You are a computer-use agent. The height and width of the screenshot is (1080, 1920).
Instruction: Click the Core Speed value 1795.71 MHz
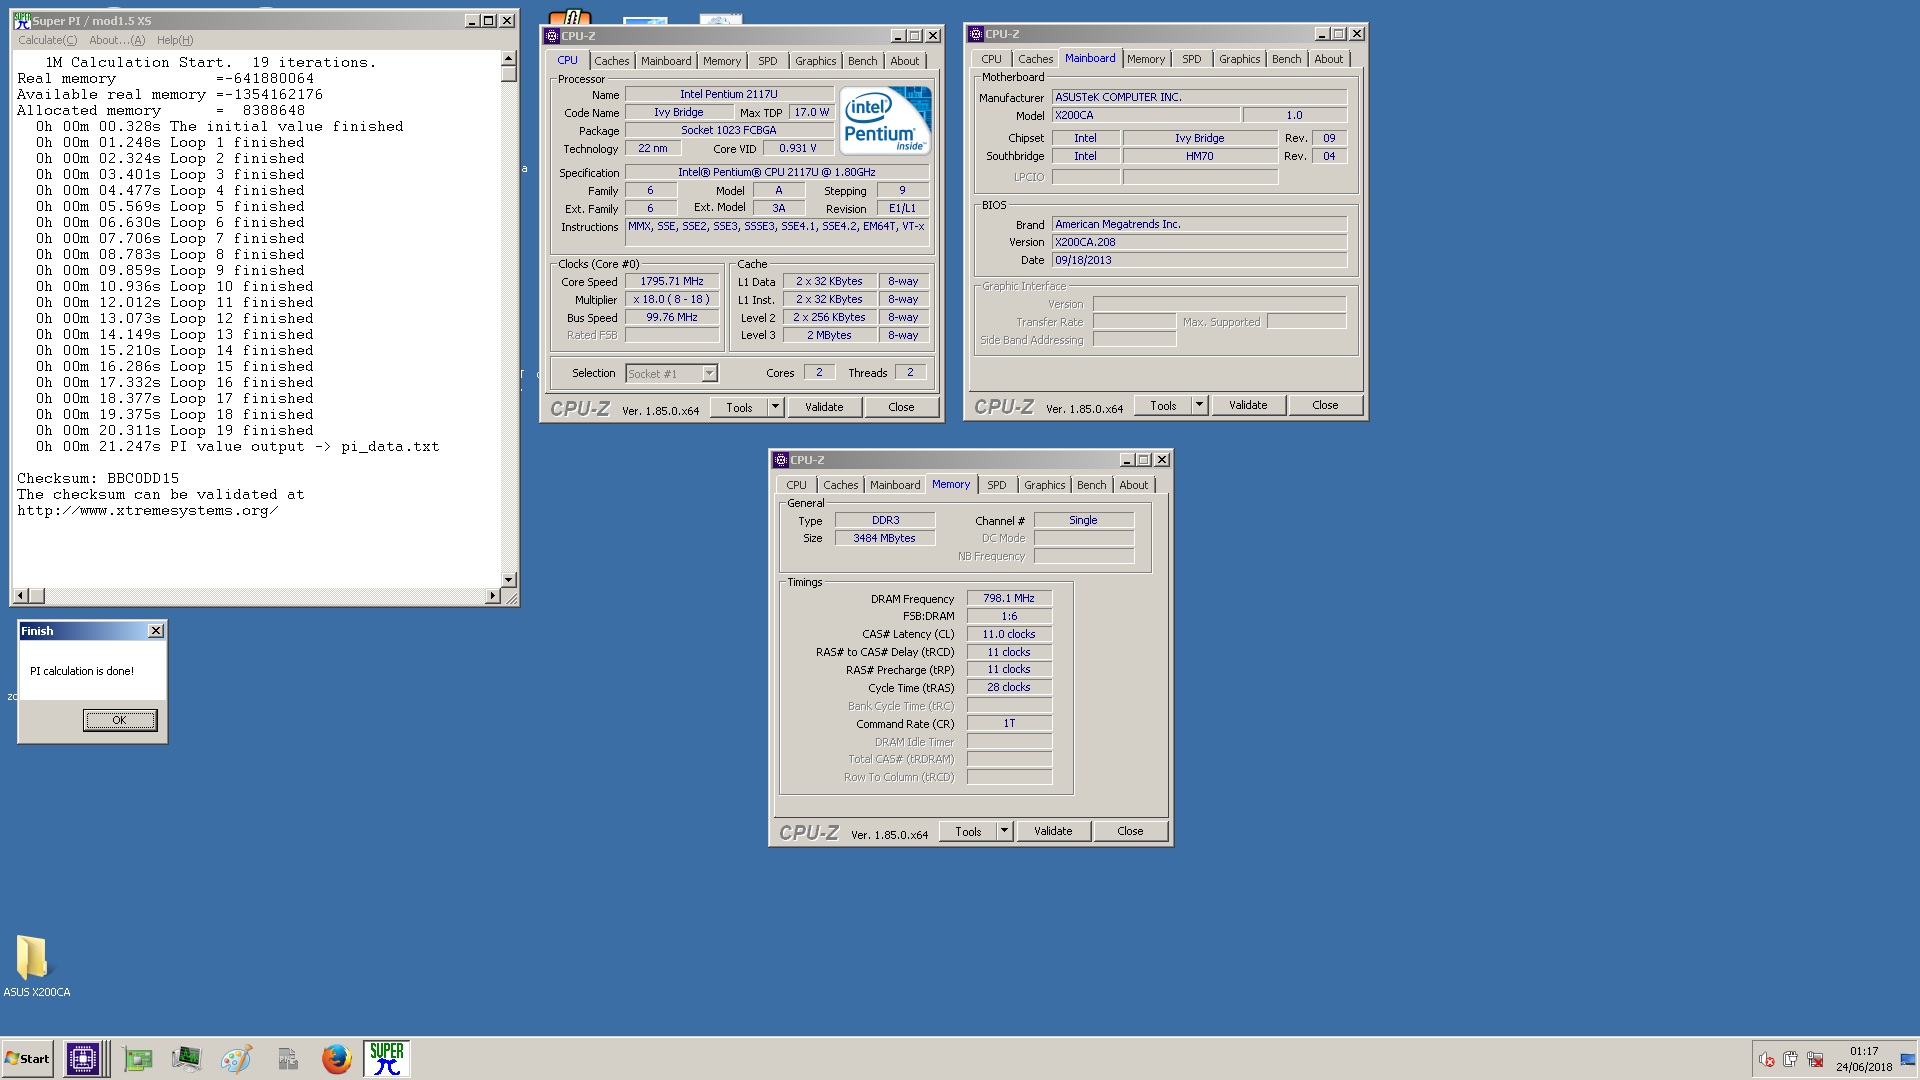[672, 282]
